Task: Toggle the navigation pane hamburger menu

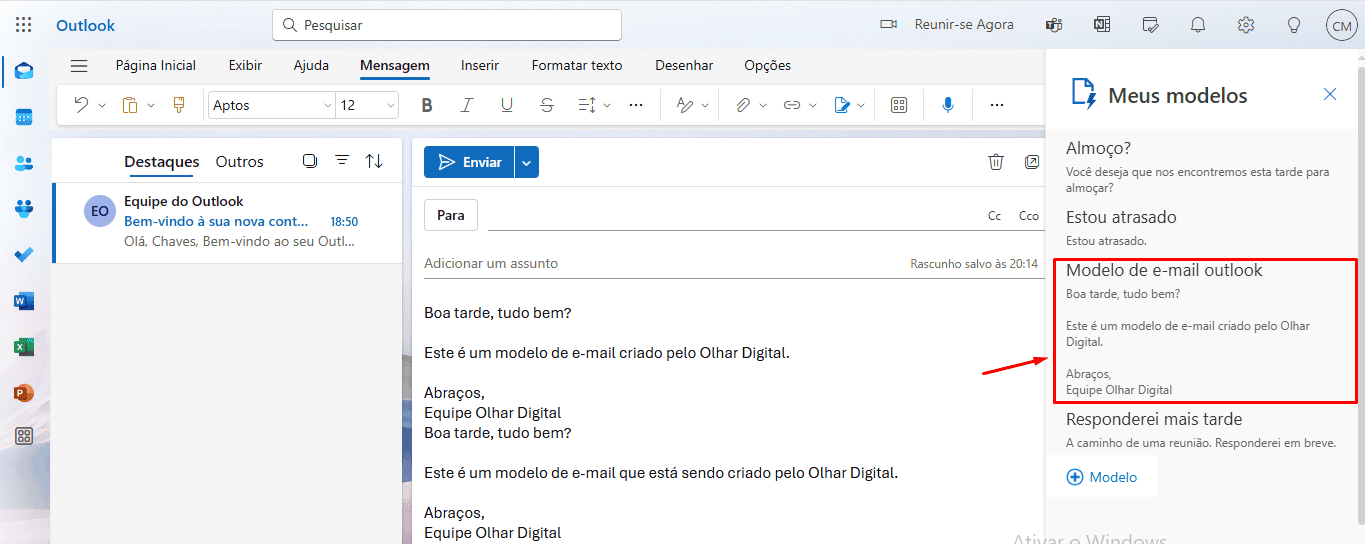Action: (79, 66)
